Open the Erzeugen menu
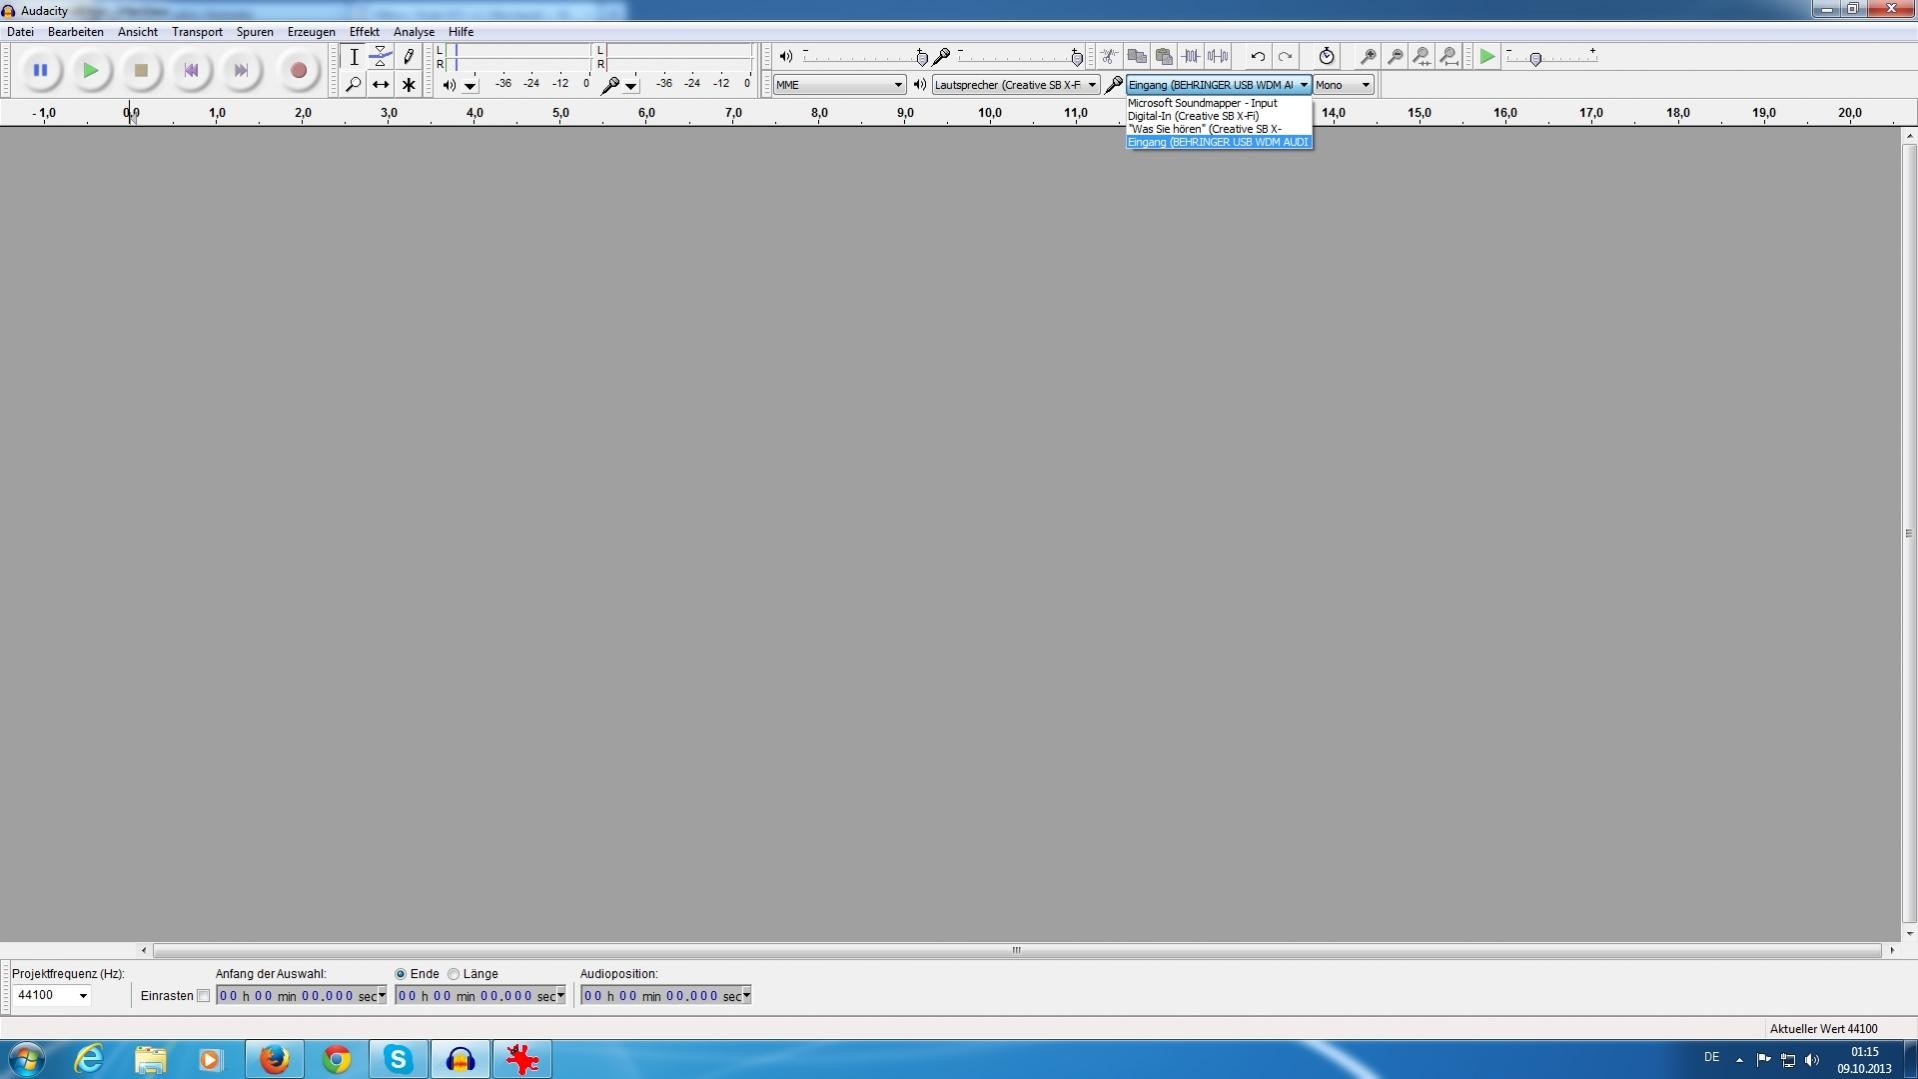 coord(311,32)
